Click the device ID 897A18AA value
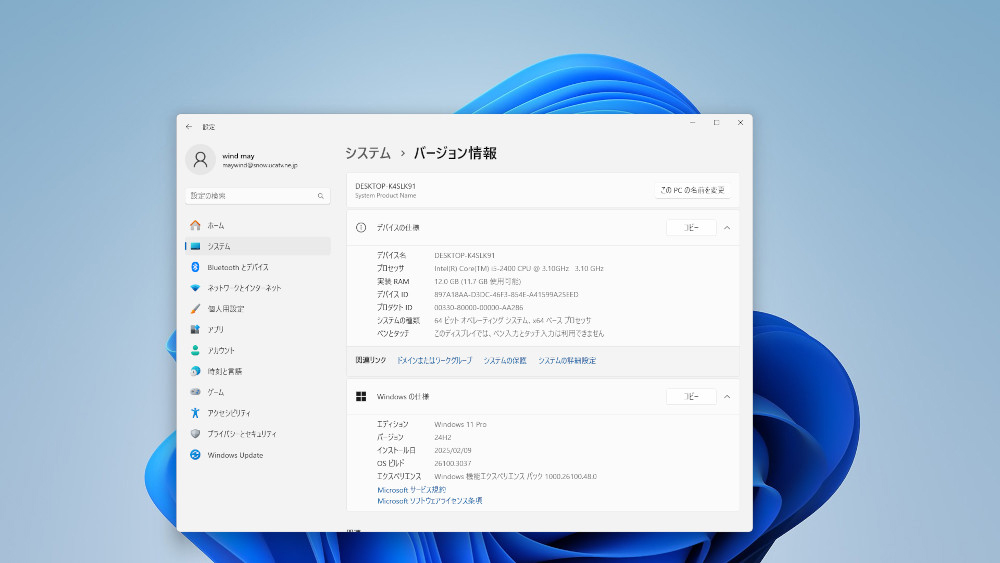1000x563 pixels. (x=506, y=295)
